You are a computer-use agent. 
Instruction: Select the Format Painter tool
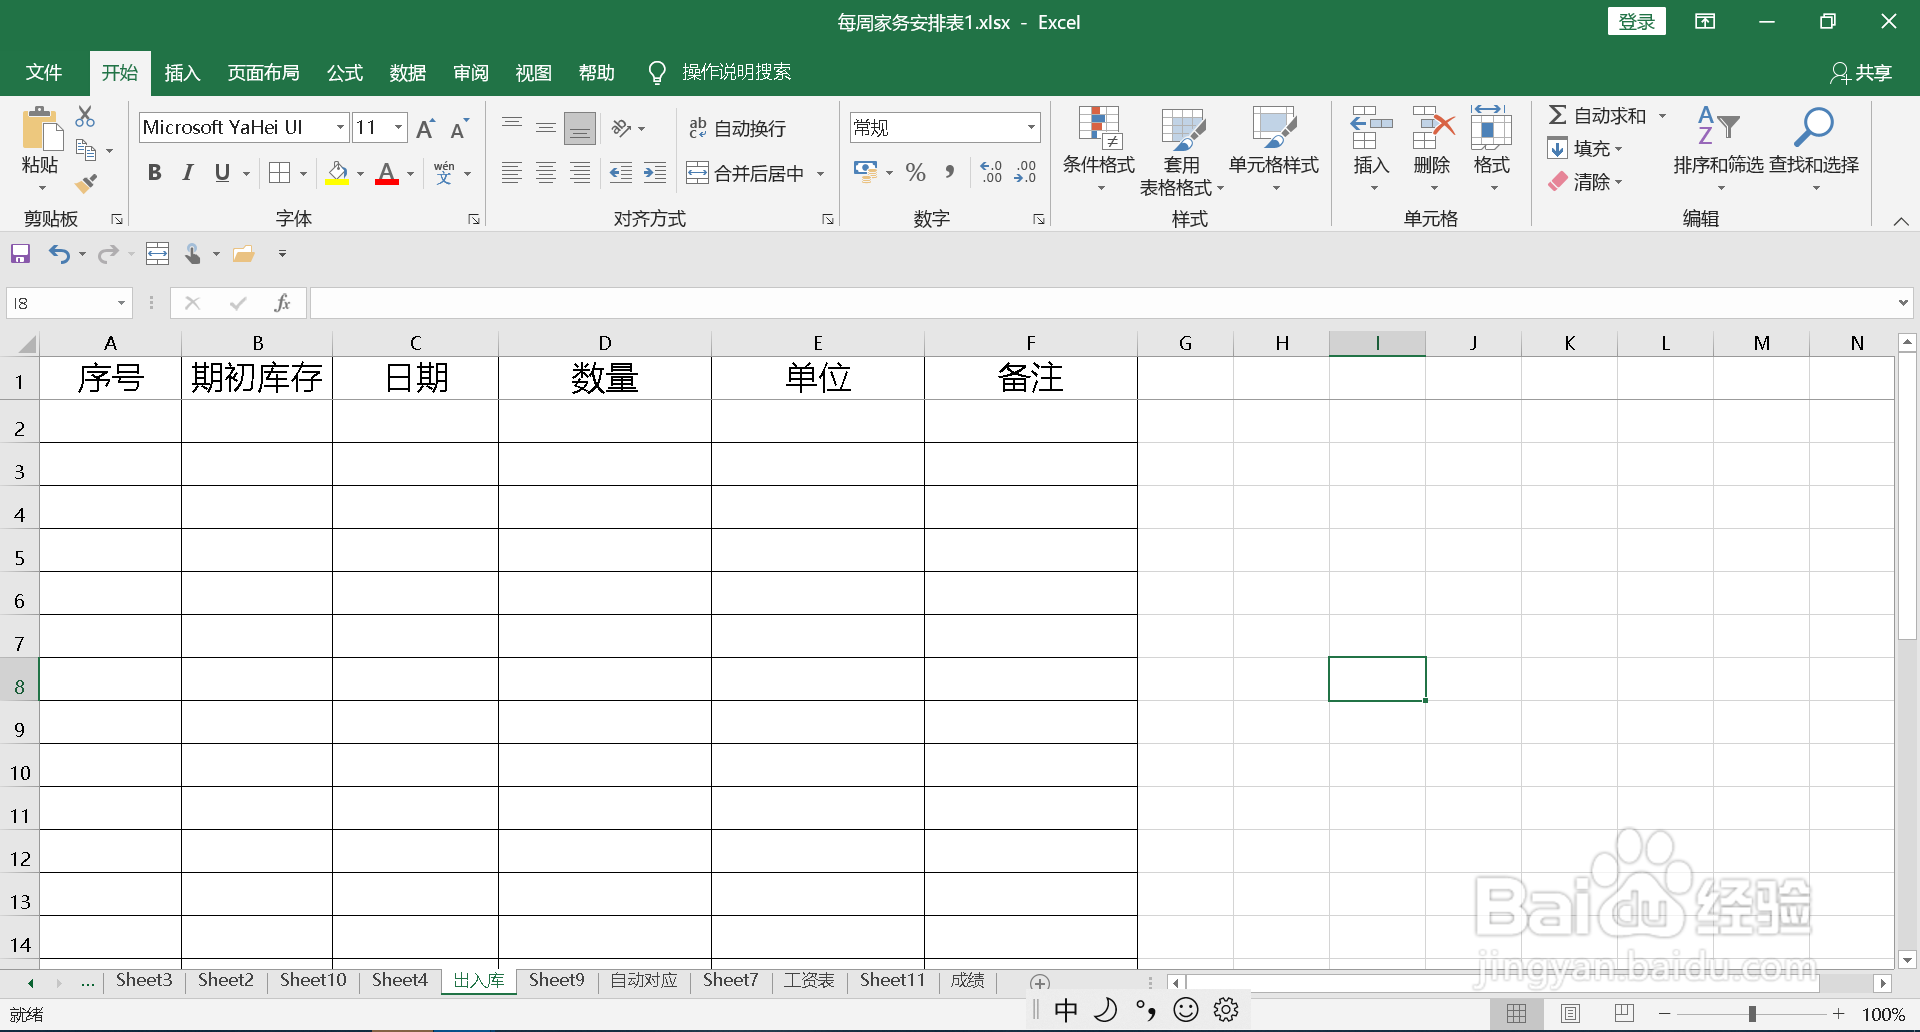pyautogui.click(x=88, y=183)
